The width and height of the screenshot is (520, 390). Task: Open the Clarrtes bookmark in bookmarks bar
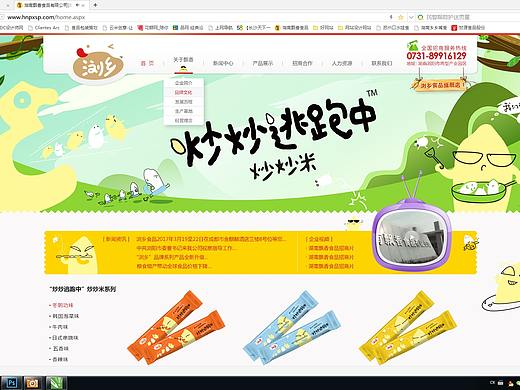pos(44,28)
